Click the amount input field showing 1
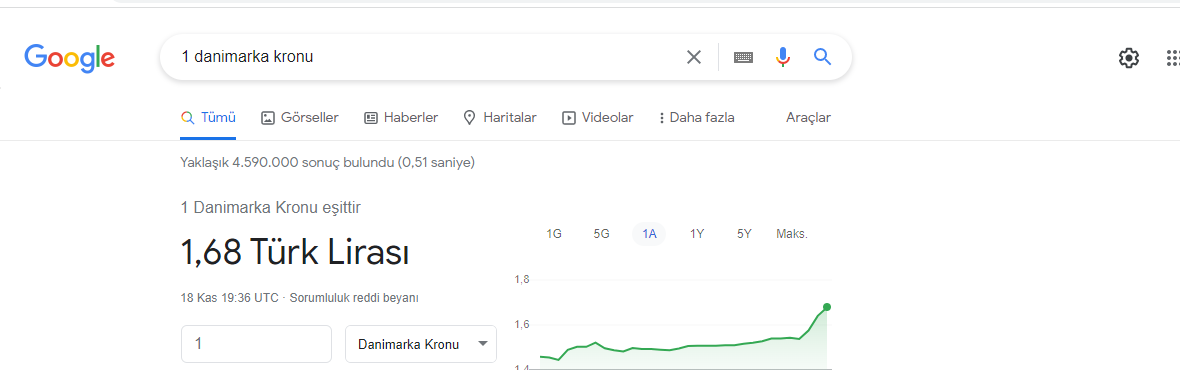Viewport: 1180px width, 370px height. click(x=257, y=344)
